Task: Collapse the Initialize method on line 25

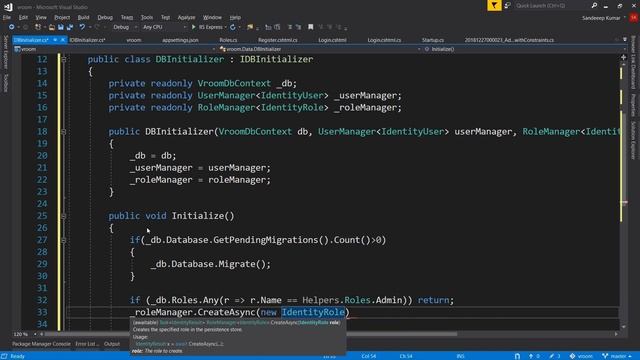Action: pos(64,216)
